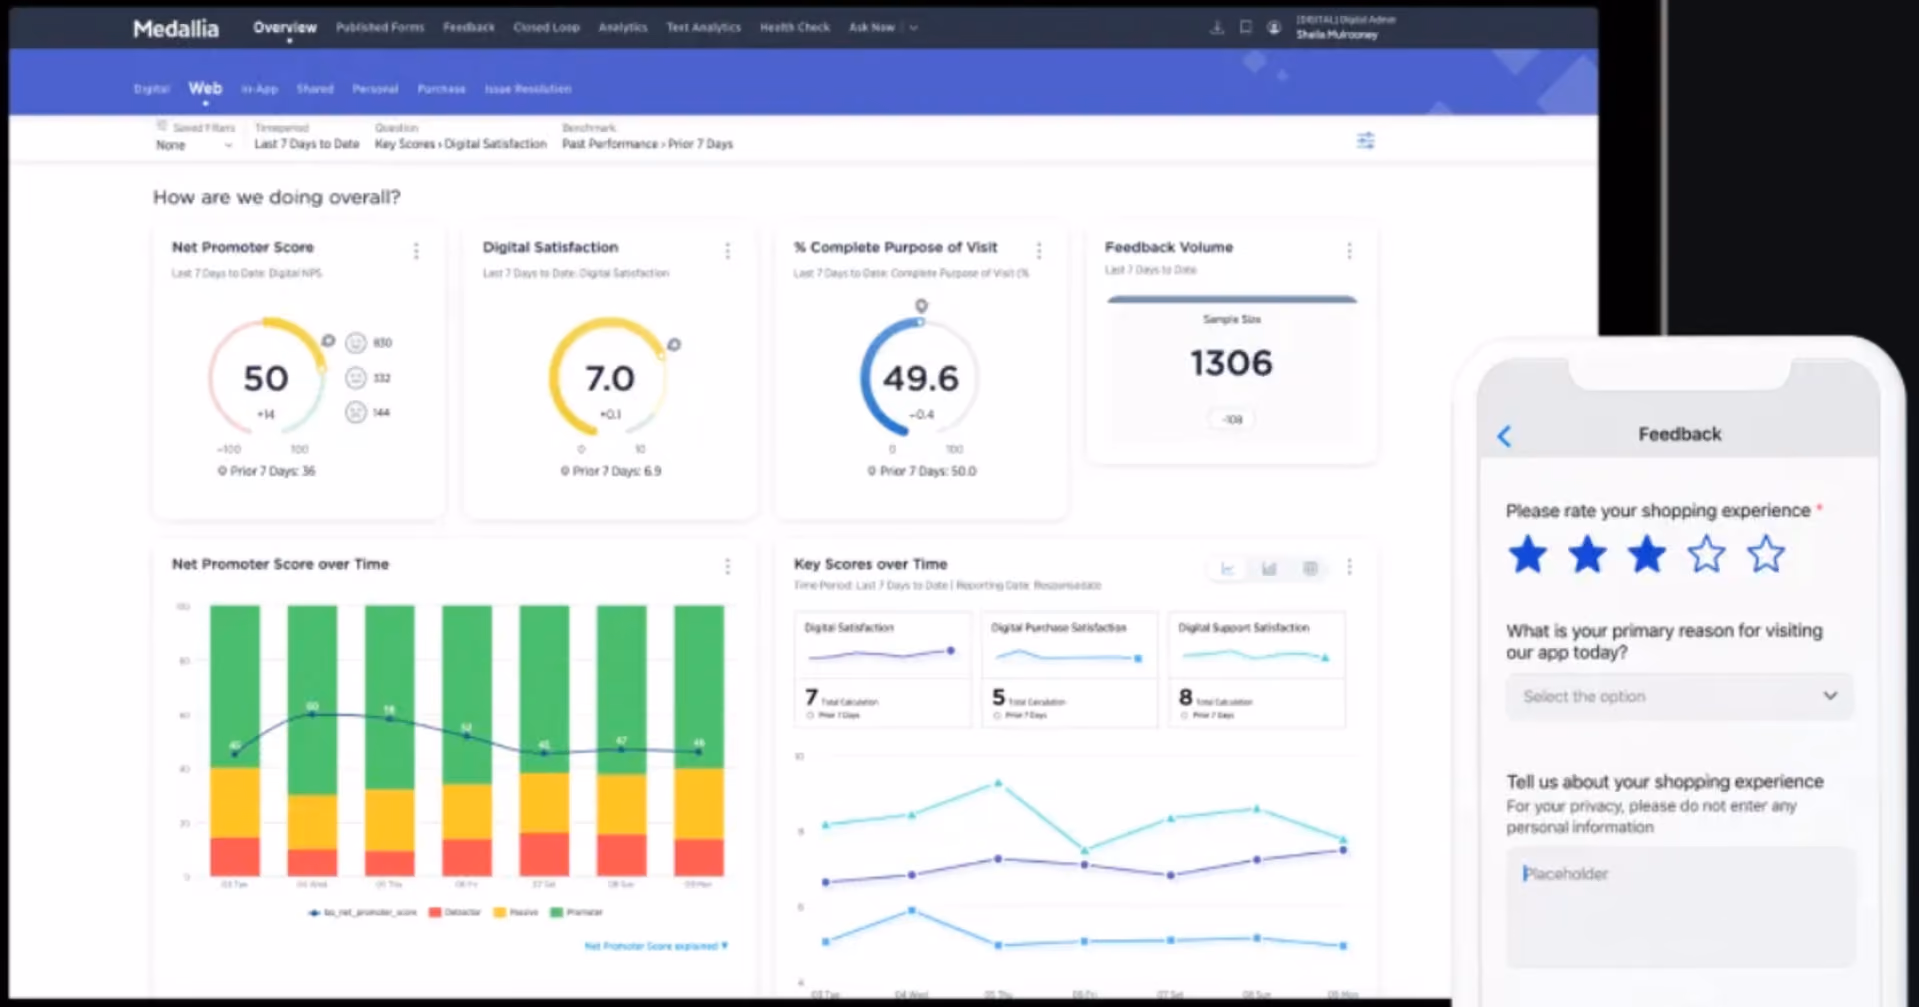Open the Text Analytics menu
Viewport: 1919px width, 1007px height.
coord(703,28)
